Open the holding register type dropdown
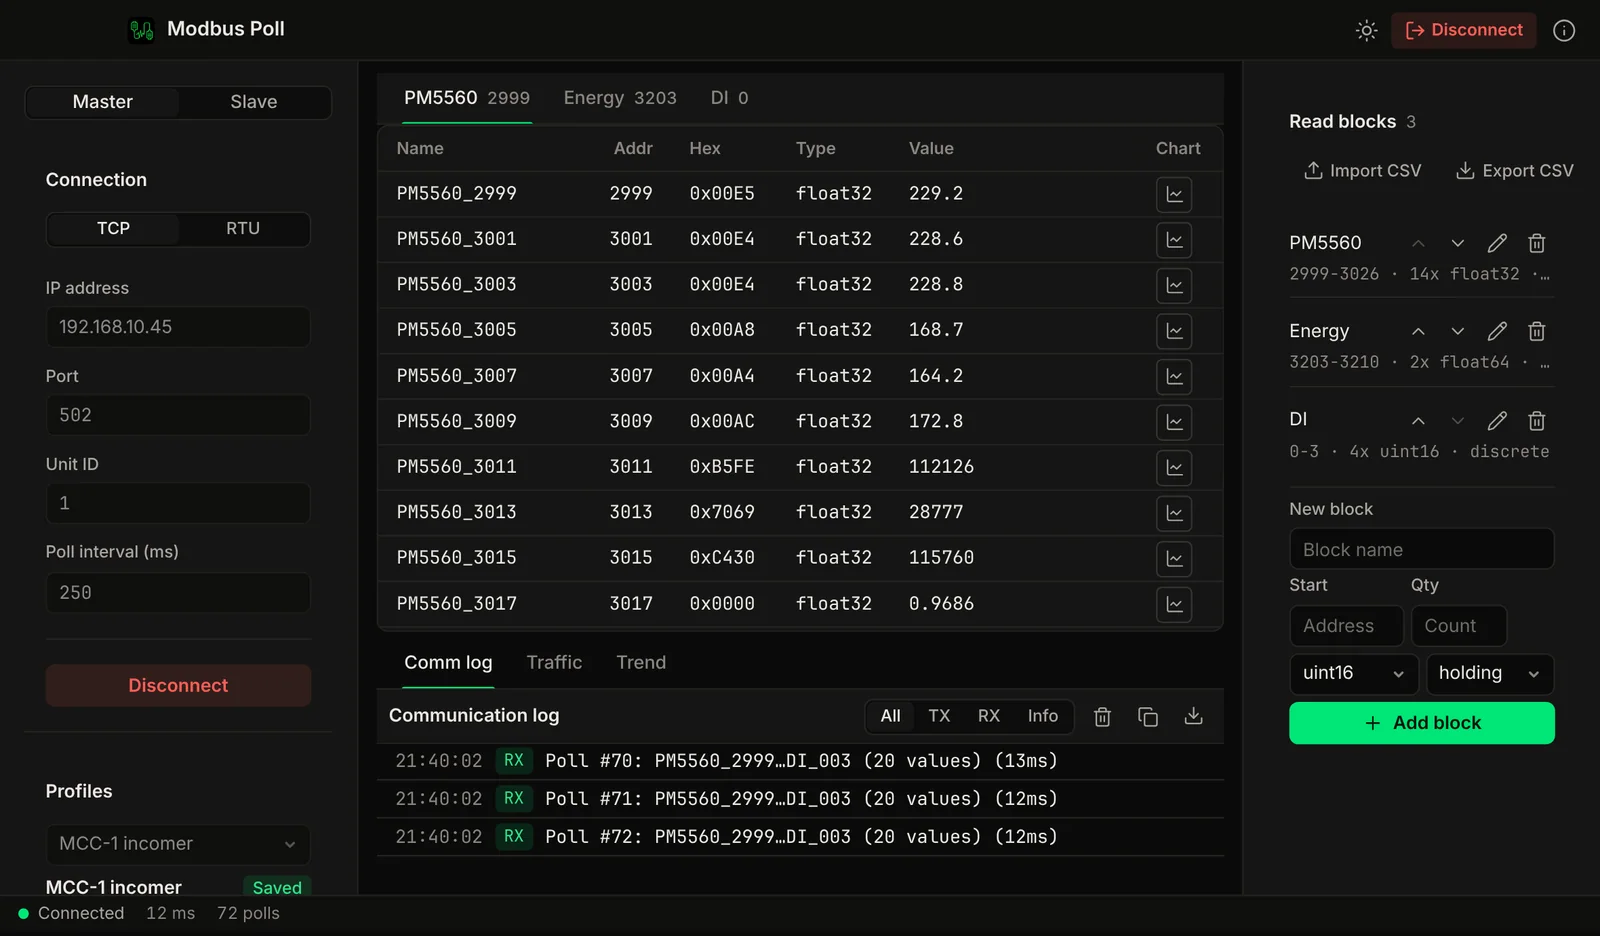Viewport: 1600px width, 936px height. [x=1490, y=673]
